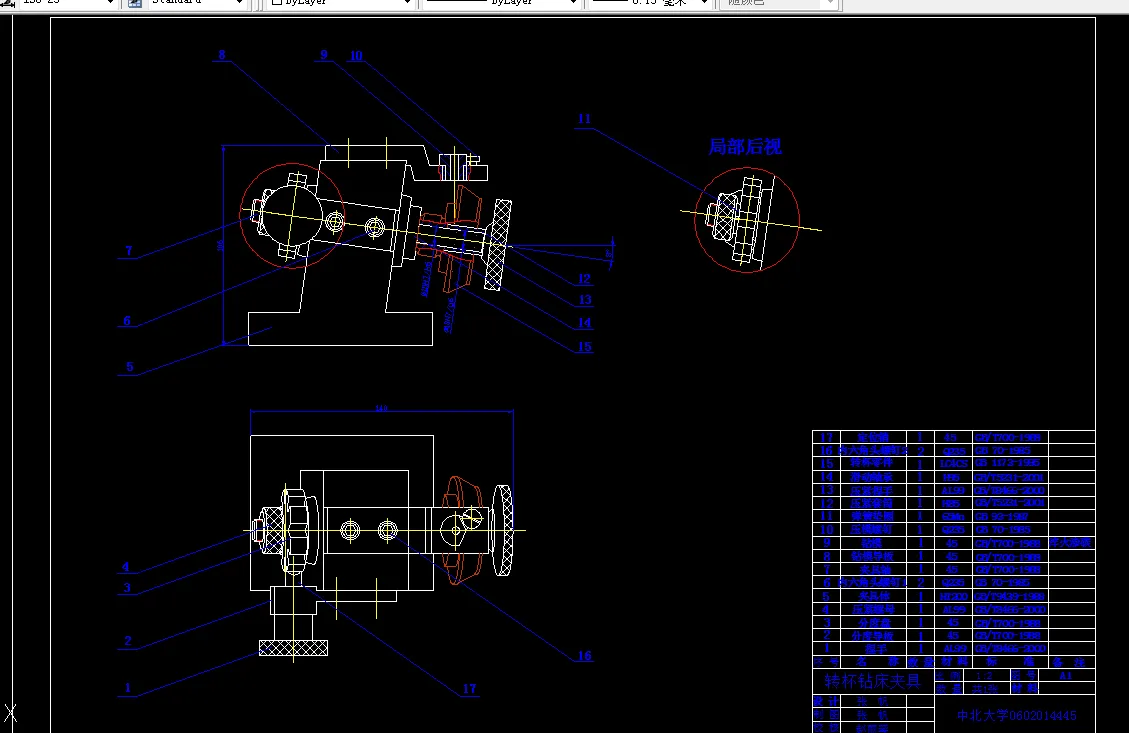Select callout number 14 in the drawing

click(x=584, y=323)
